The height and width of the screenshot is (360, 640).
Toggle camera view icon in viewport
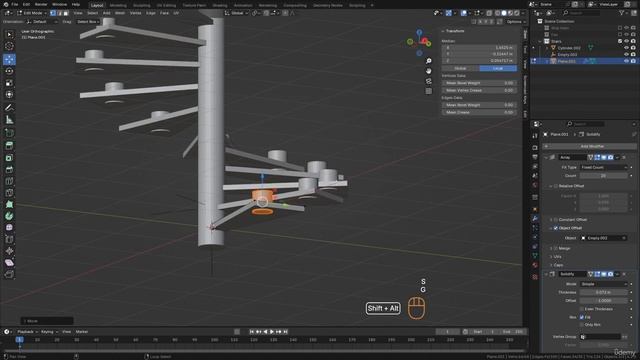point(429,81)
